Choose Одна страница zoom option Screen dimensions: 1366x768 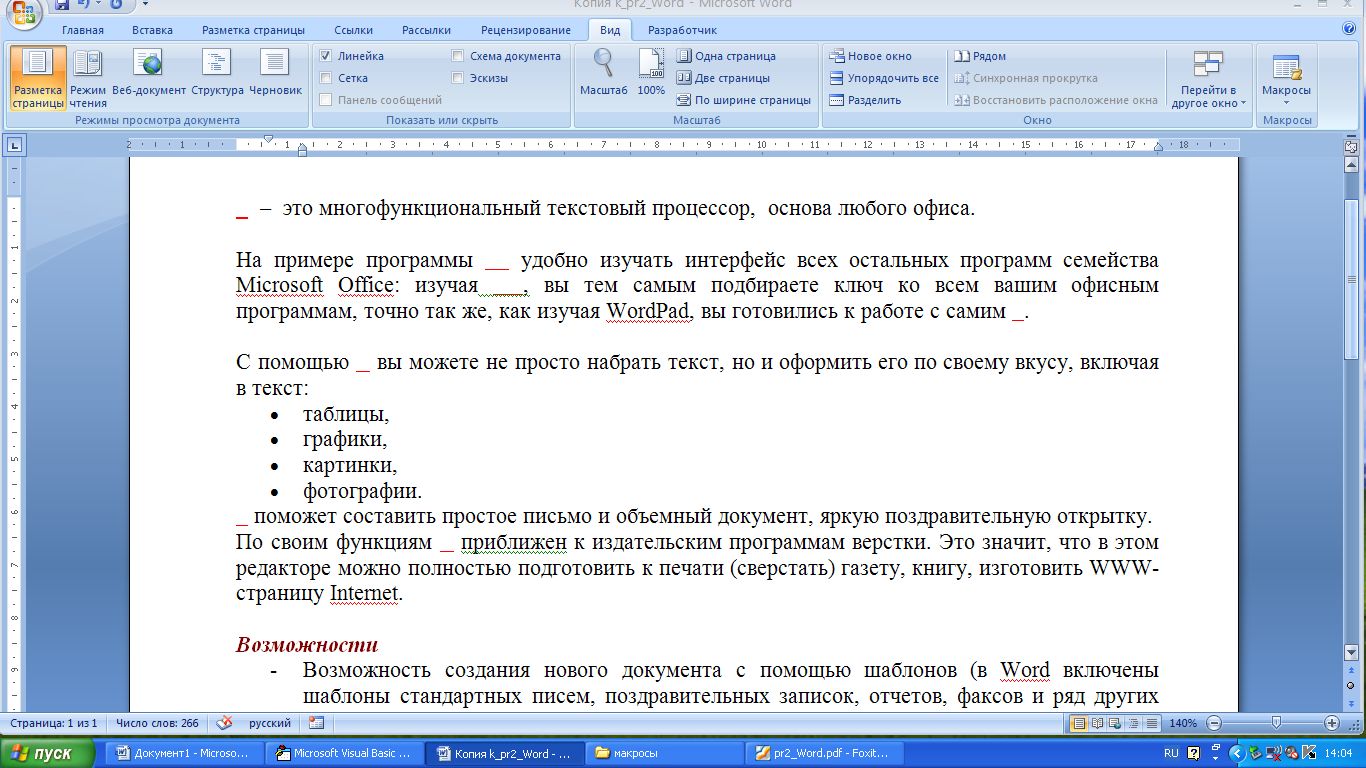727,56
